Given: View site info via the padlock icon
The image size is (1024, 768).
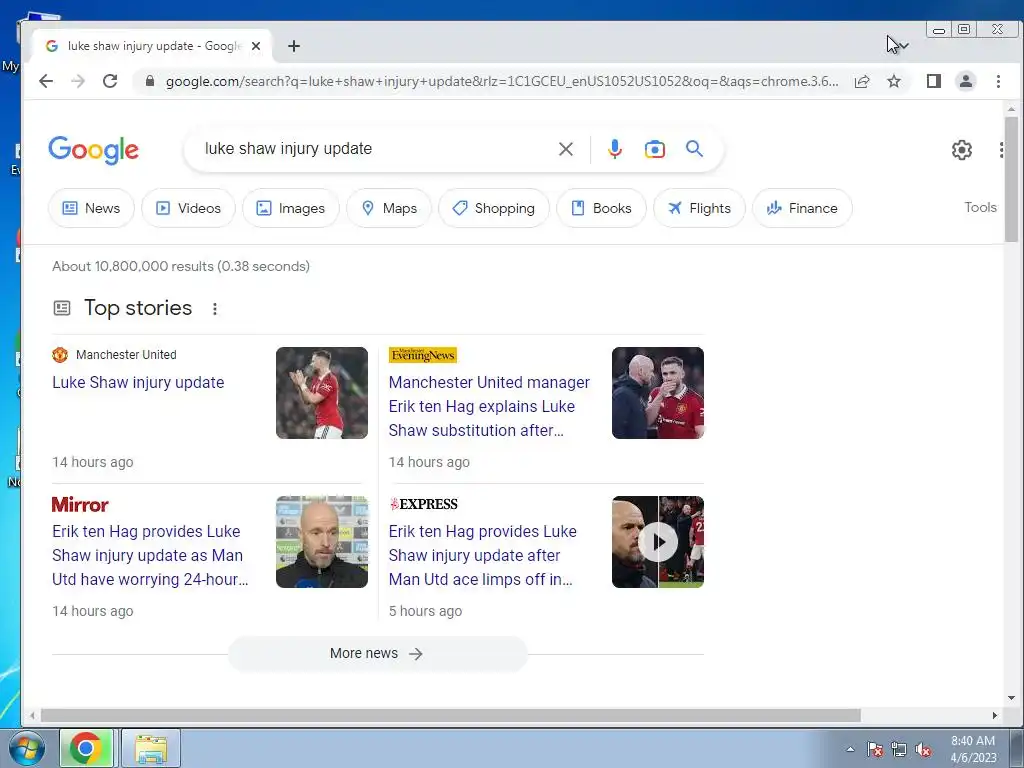Looking at the screenshot, I should pyautogui.click(x=150, y=81).
